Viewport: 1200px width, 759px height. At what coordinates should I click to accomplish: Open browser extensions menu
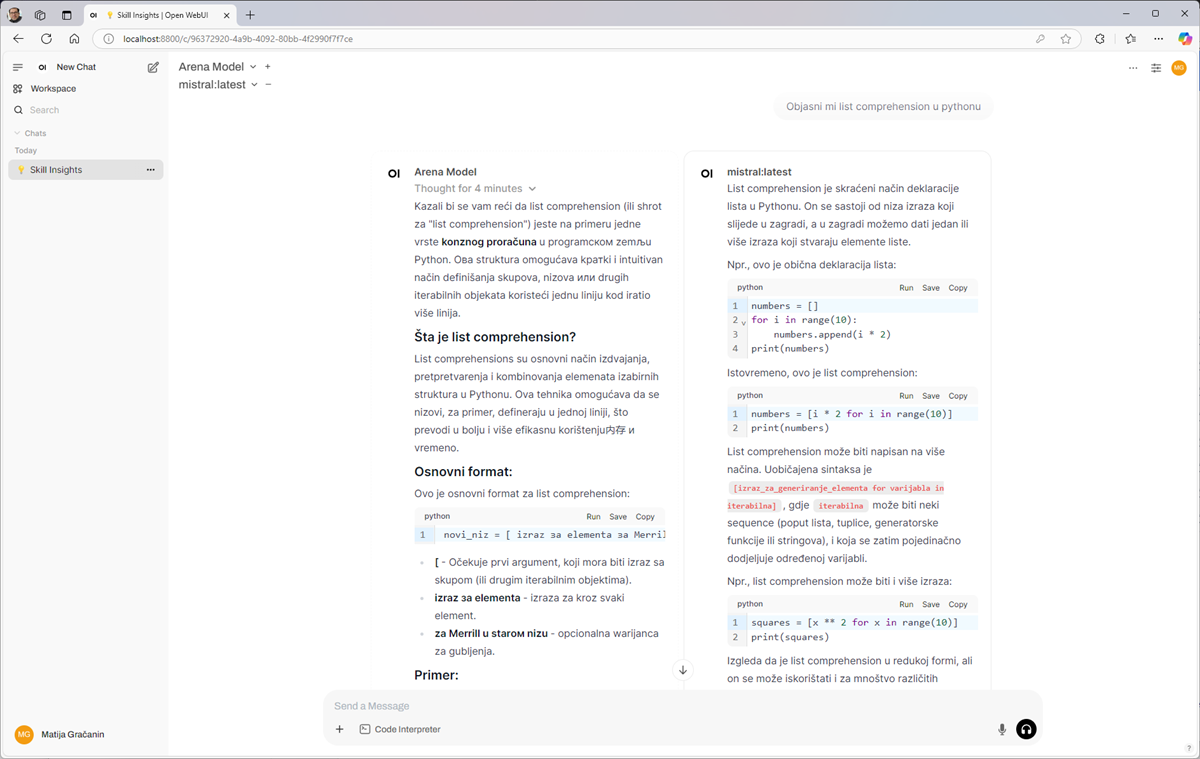(1100, 39)
